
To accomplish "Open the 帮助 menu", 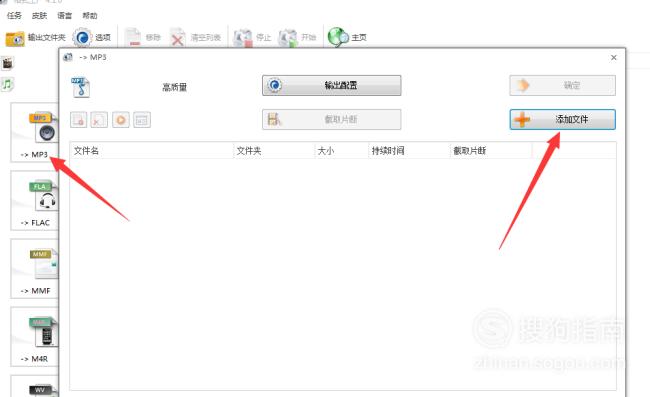I will point(90,16).
